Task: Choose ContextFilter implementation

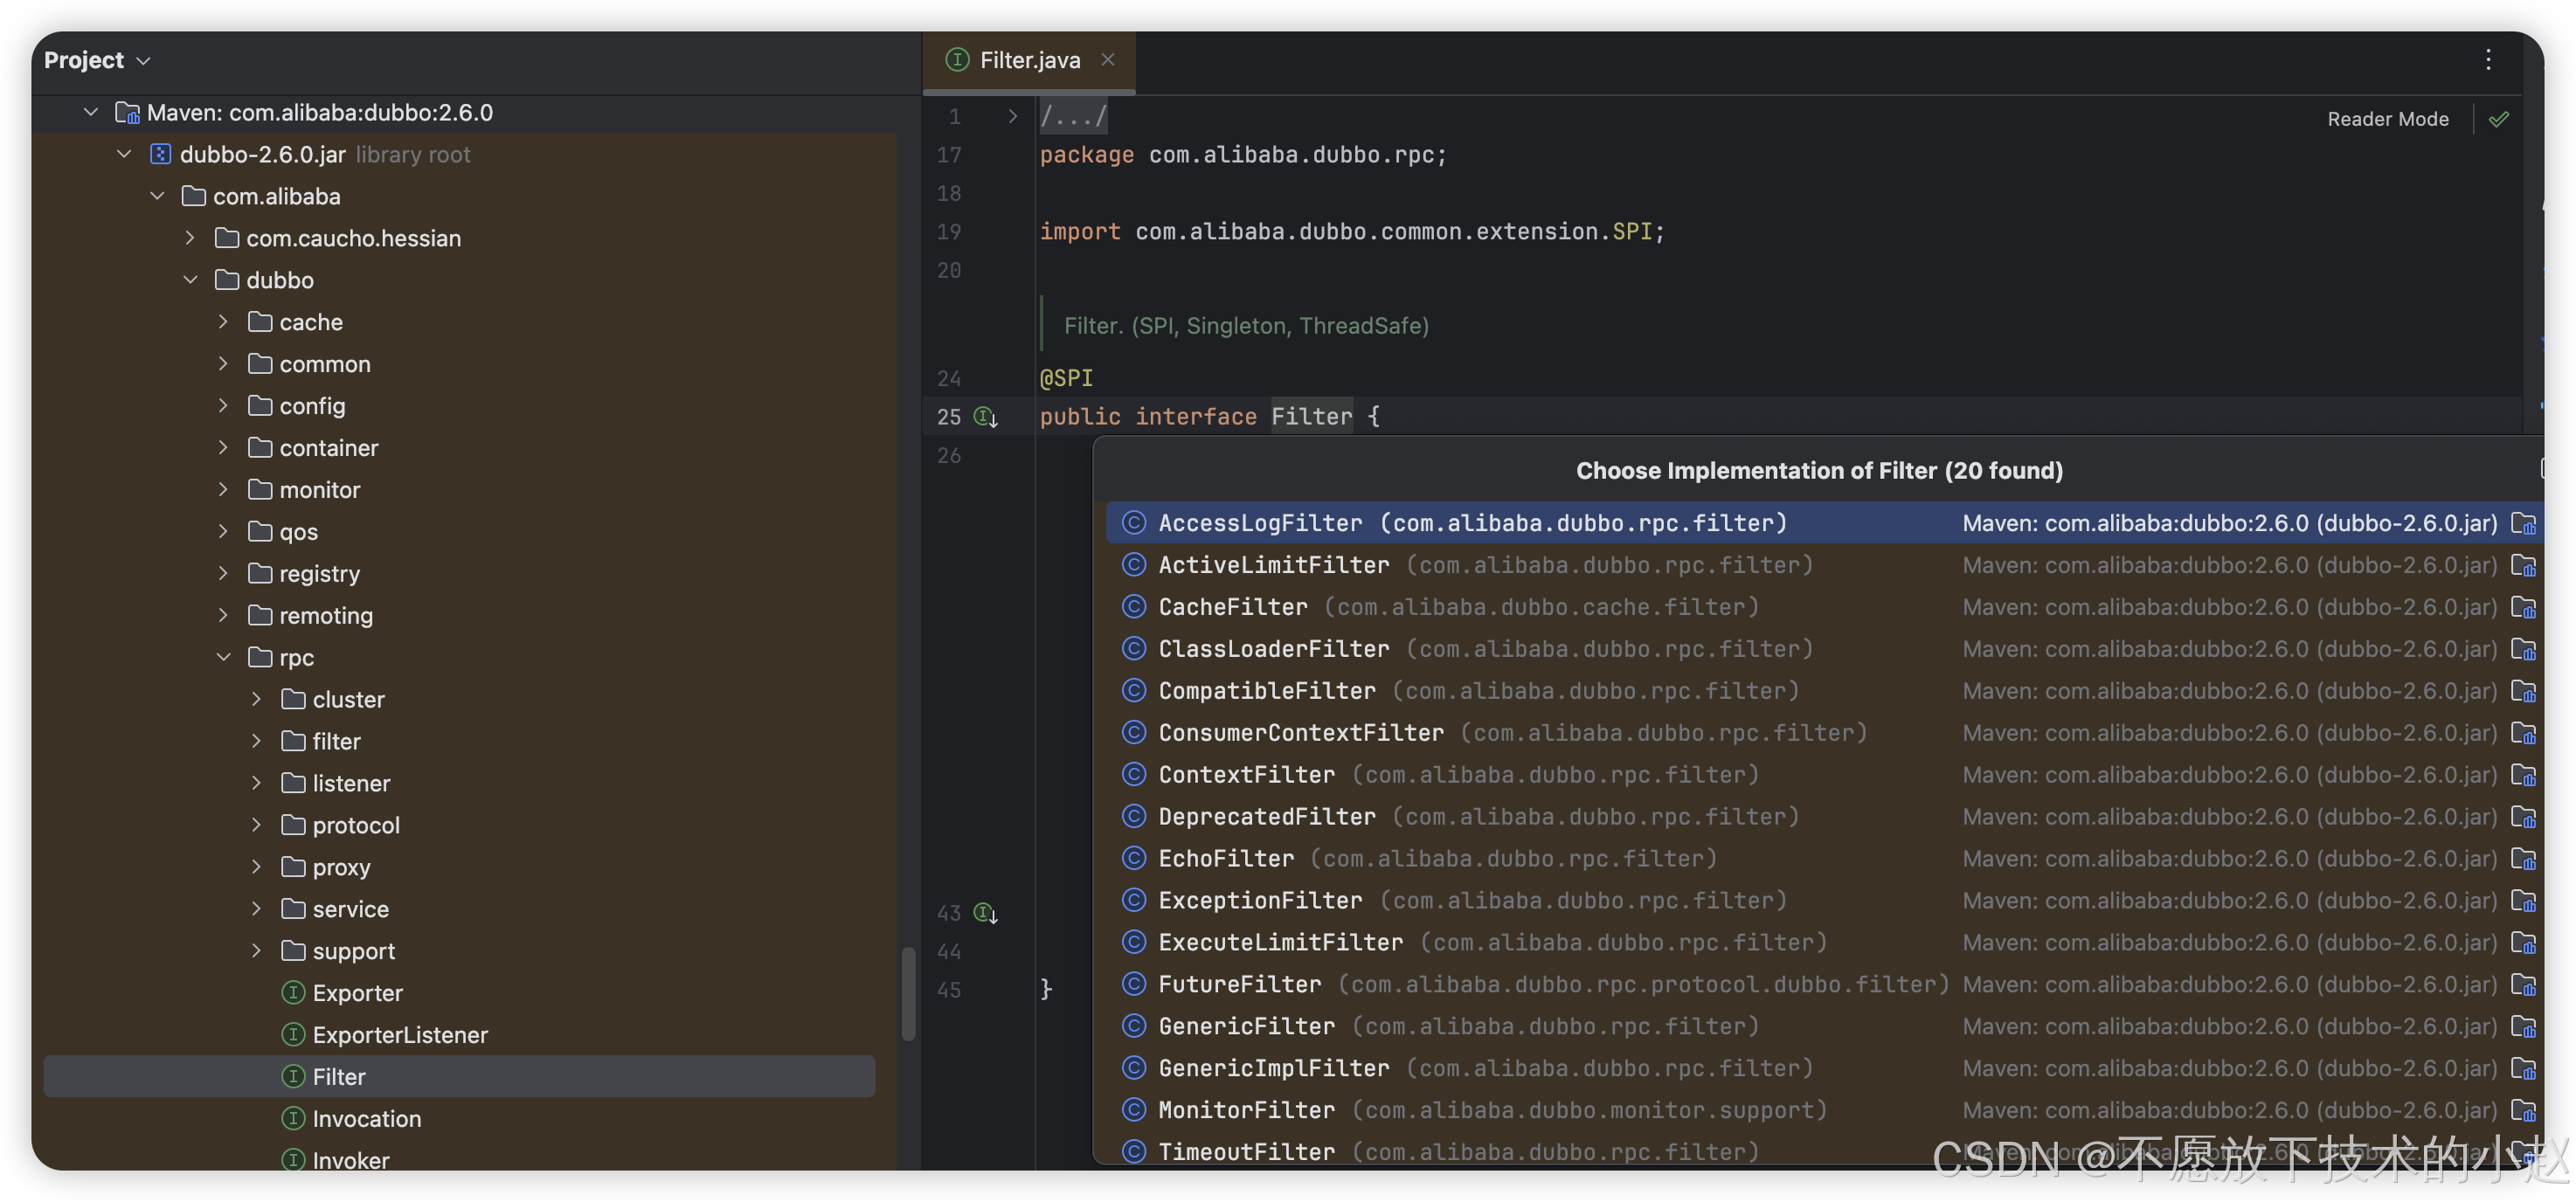Action: pyautogui.click(x=1824, y=775)
